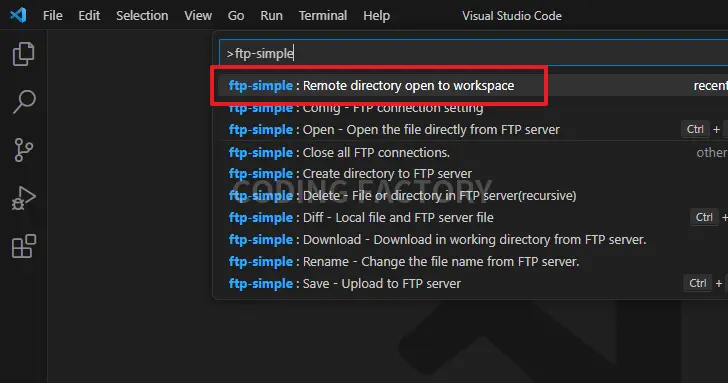The height and width of the screenshot is (383, 728).
Task: Open the Selection menu
Action: [x=142, y=15]
